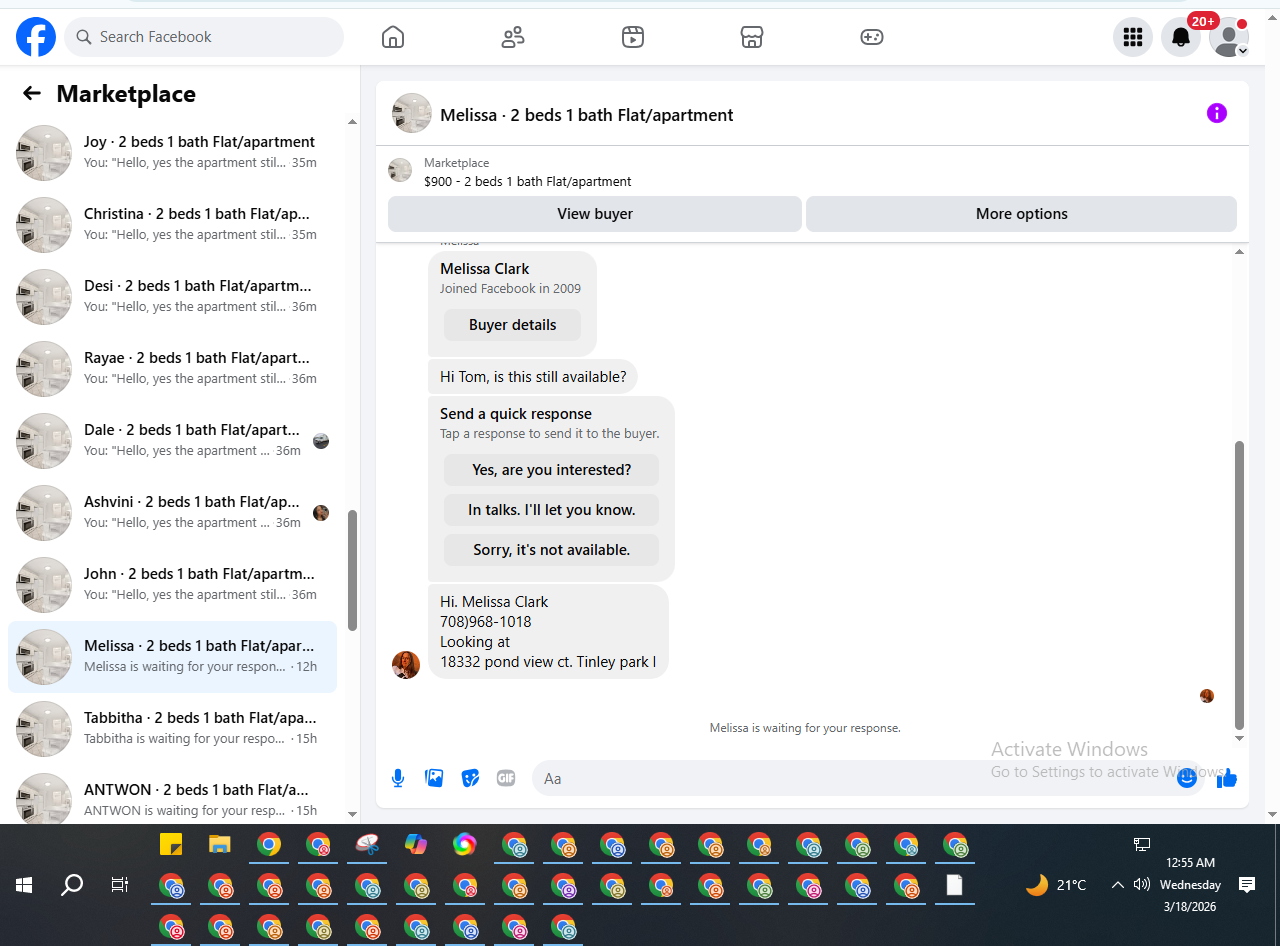This screenshot has width=1280, height=946.
Task: Open the taskbar clock and date
Action: coord(1191,884)
